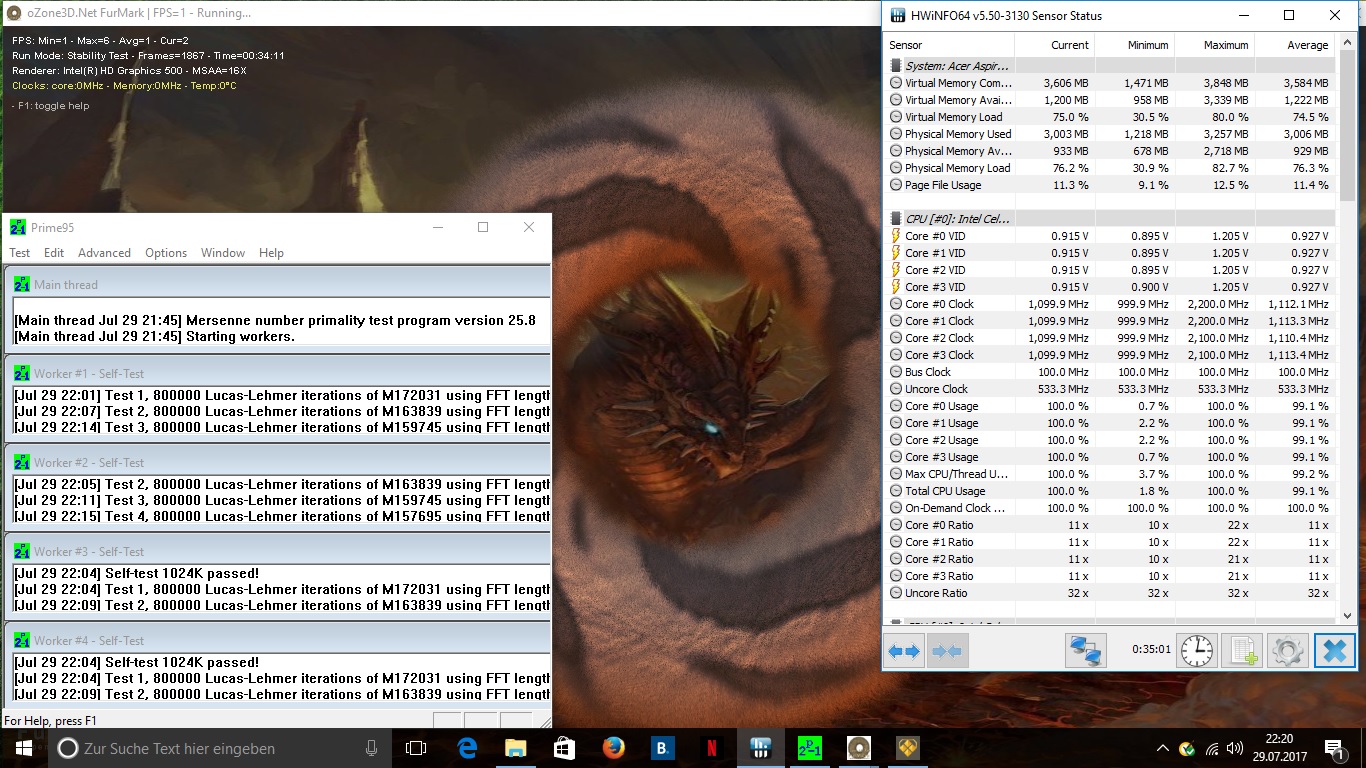Click the lightning icon beside Core #0 VID
Image resolution: width=1366 pixels, height=768 pixels.
coord(896,236)
